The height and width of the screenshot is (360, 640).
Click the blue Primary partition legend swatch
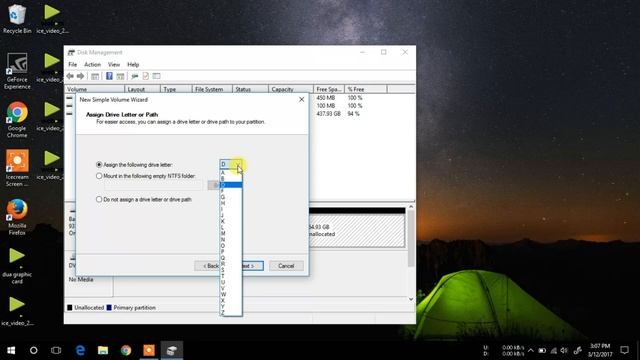[109, 308]
